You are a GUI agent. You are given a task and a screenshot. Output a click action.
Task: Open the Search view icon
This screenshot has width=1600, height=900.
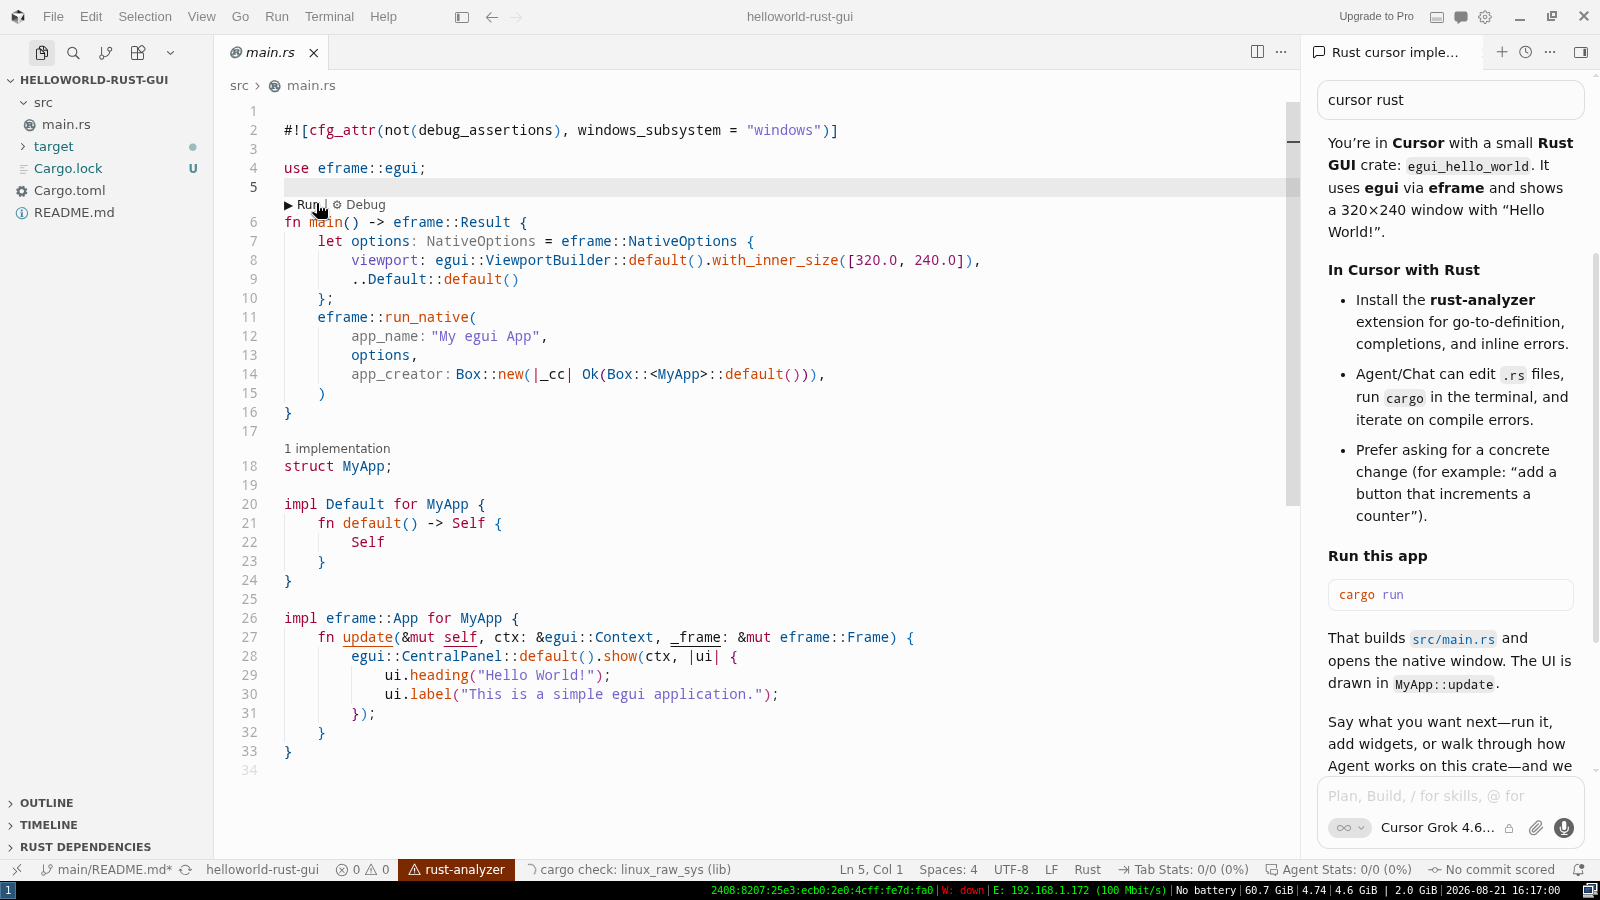(73, 53)
